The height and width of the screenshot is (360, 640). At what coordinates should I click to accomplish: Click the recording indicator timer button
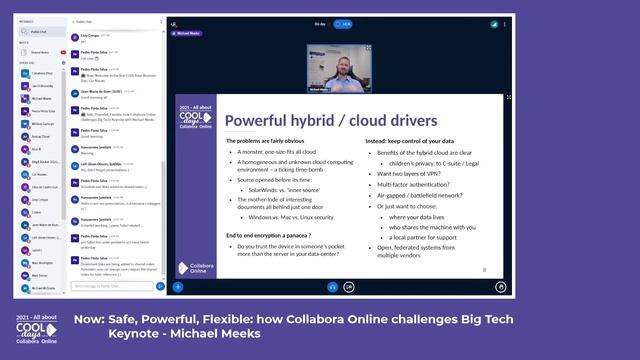[x=343, y=24]
